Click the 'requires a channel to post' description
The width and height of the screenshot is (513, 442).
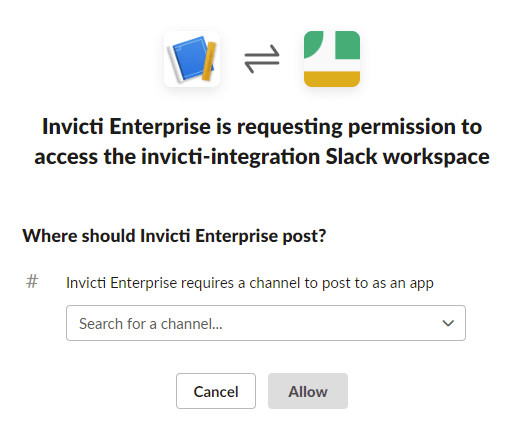250,283
